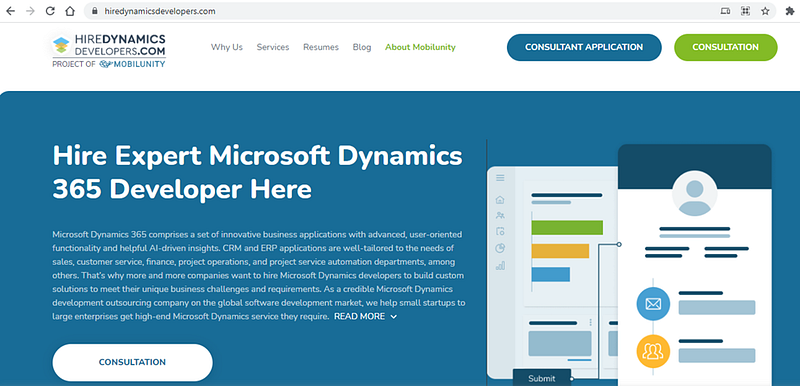Viewport: 800px width, 386px height.
Task: Open the browser home page icon
Action: [x=70, y=11]
